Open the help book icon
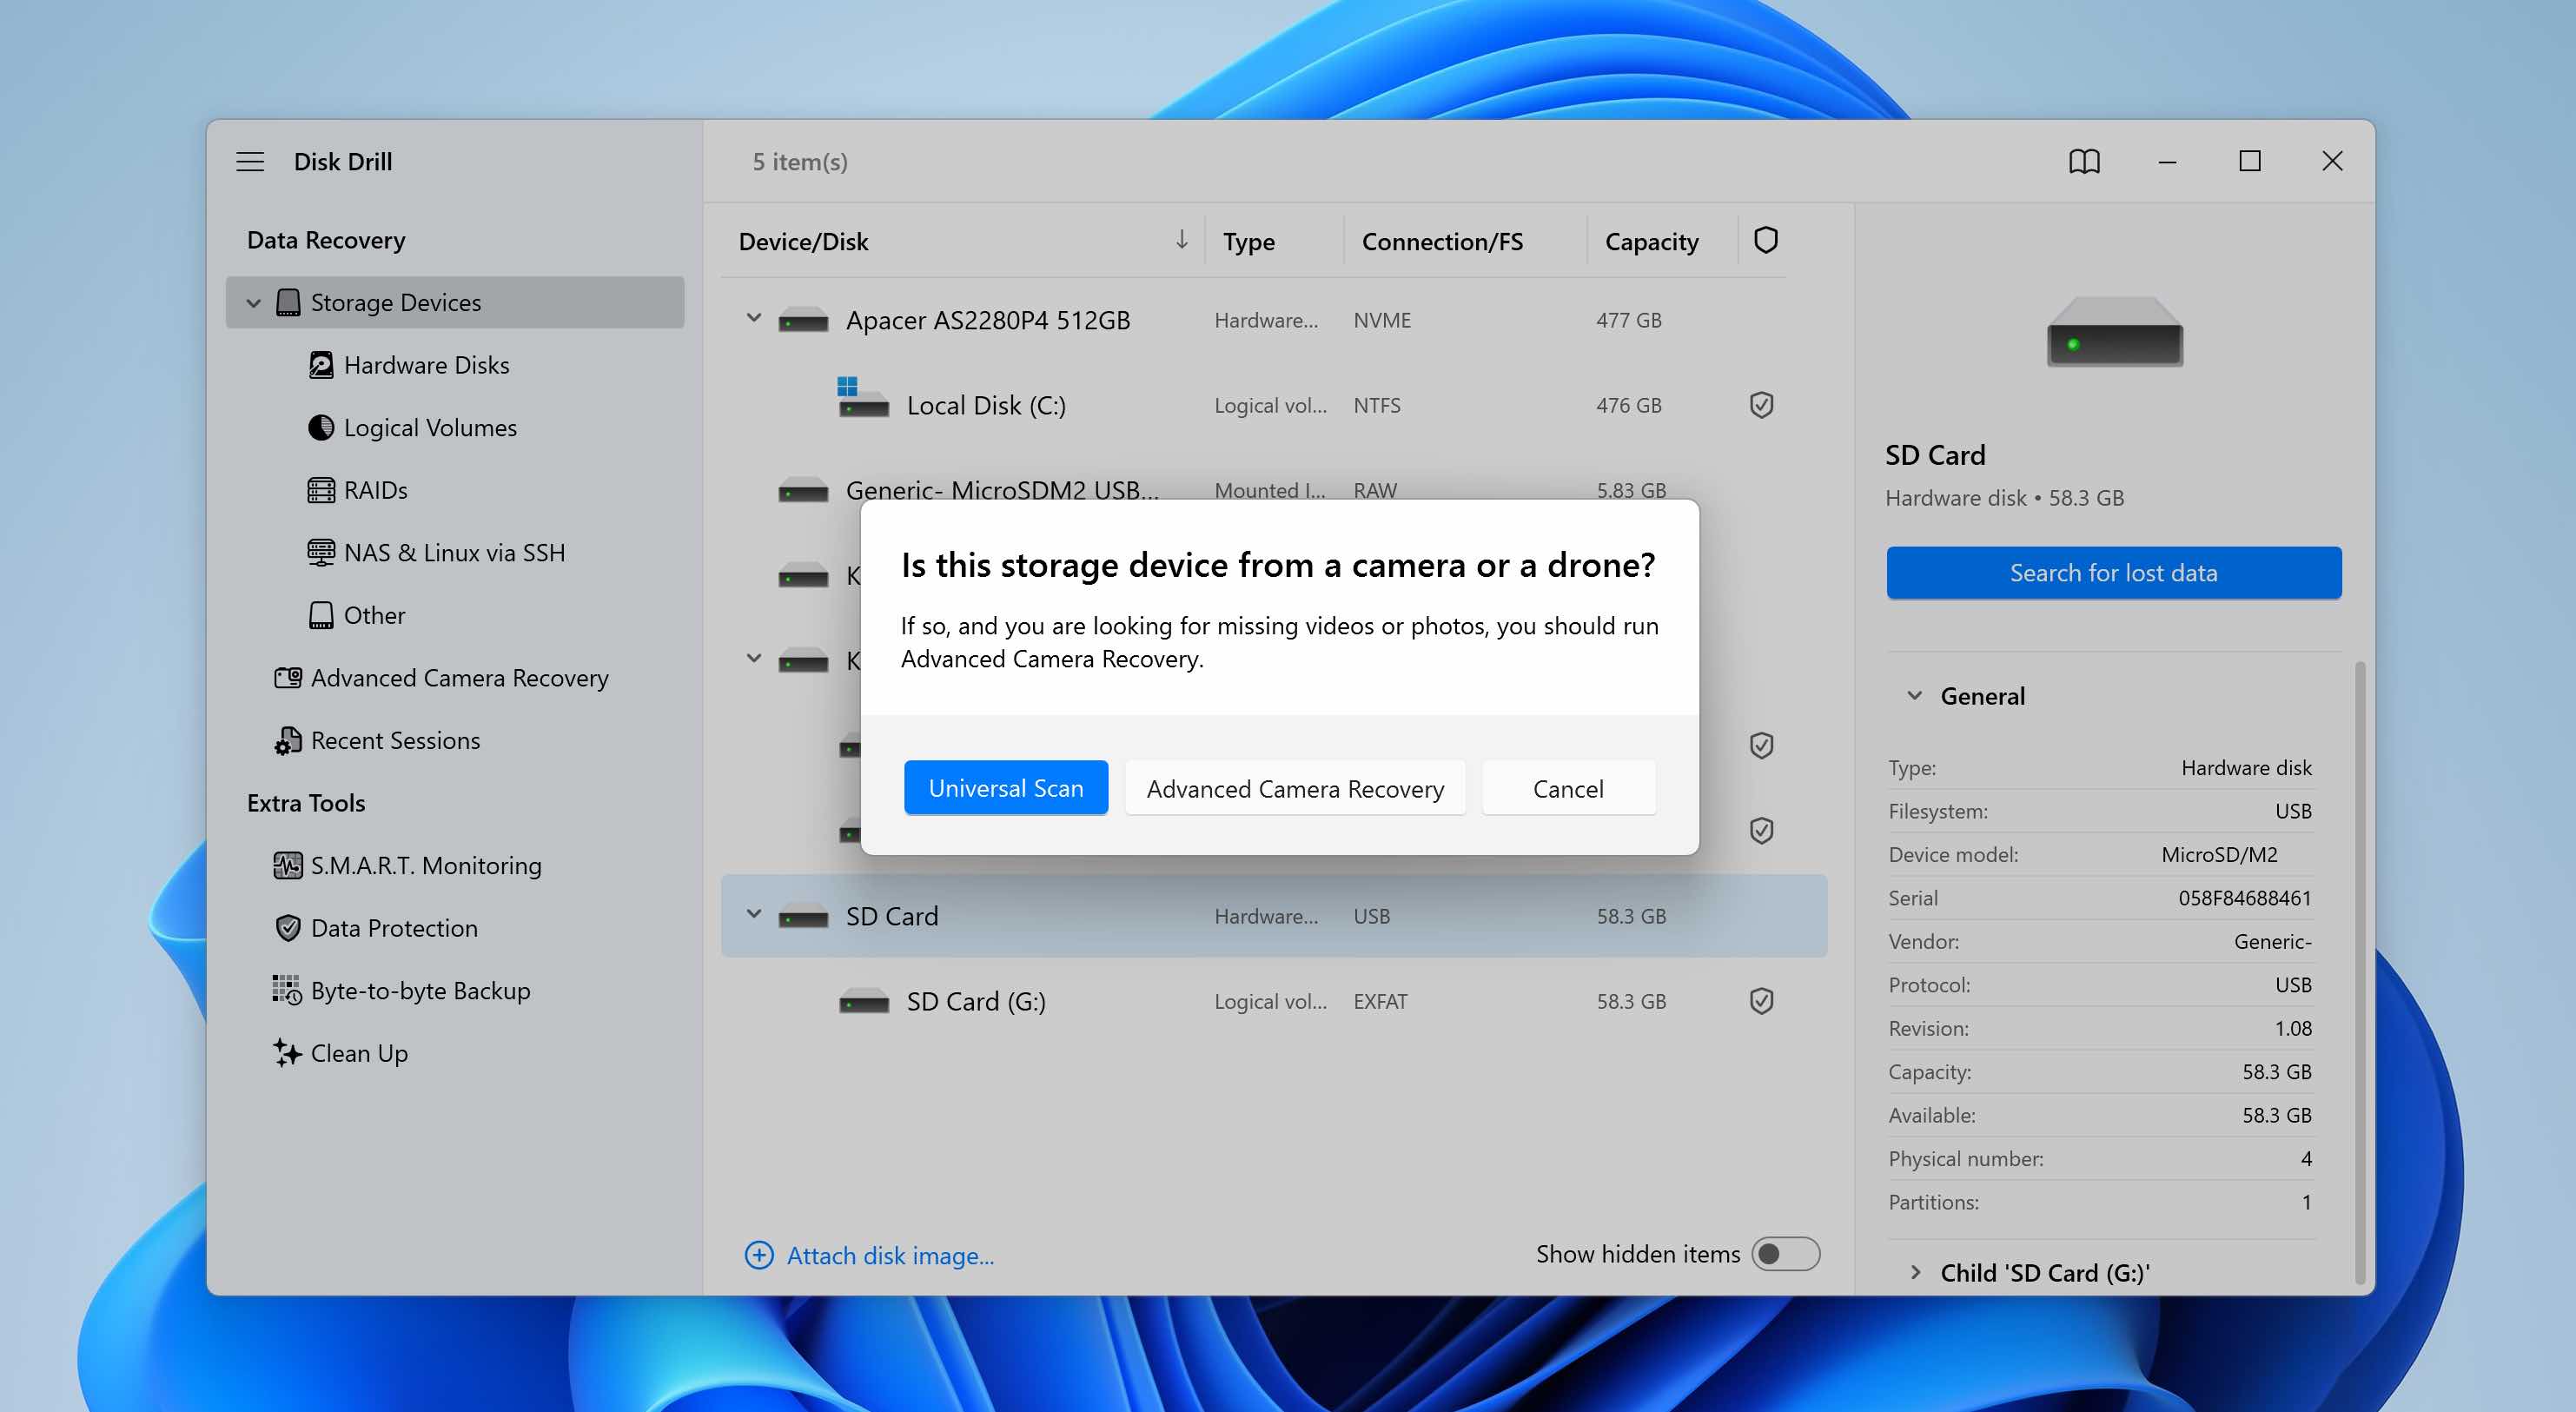The width and height of the screenshot is (2576, 1412). click(x=2084, y=161)
